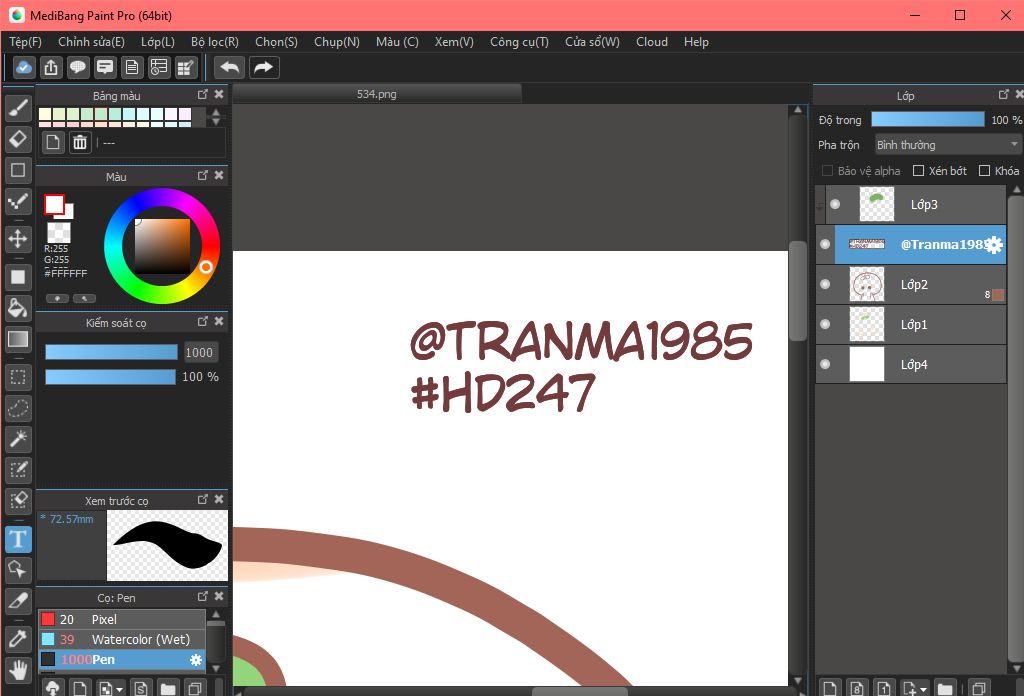Open the Công cụ(T) menu
1024x696 pixels.
click(519, 42)
